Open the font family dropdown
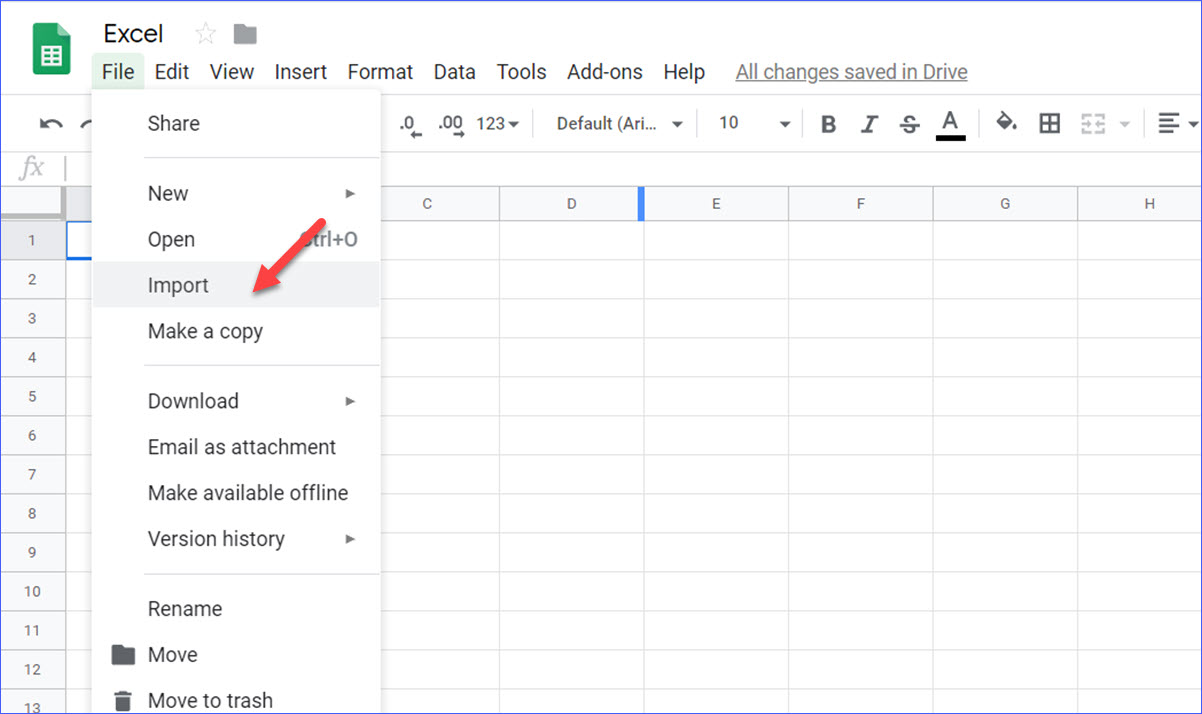The height and width of the screenshot is (714, 1202). pyautogui.click(x=614, y=123)
